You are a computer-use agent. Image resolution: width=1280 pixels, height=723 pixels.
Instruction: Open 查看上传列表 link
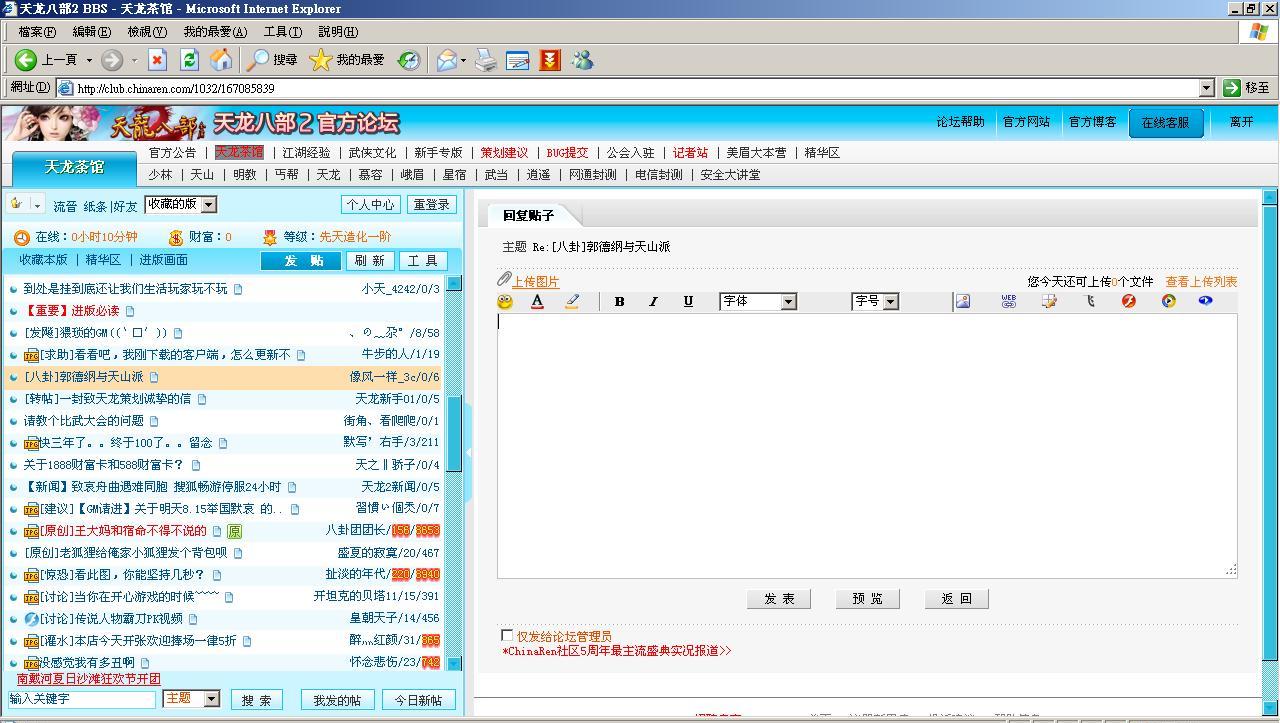pos(1201,282)
